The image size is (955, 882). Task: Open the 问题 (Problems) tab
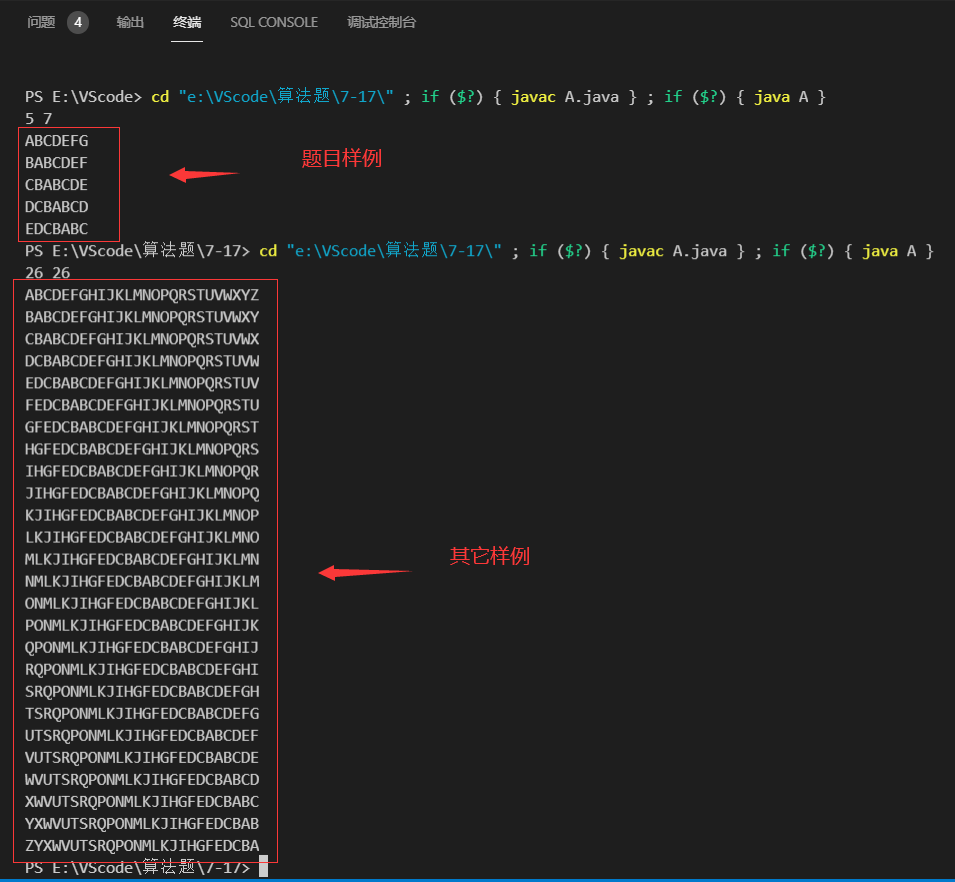pyautogui.click(x=41, y=23)
